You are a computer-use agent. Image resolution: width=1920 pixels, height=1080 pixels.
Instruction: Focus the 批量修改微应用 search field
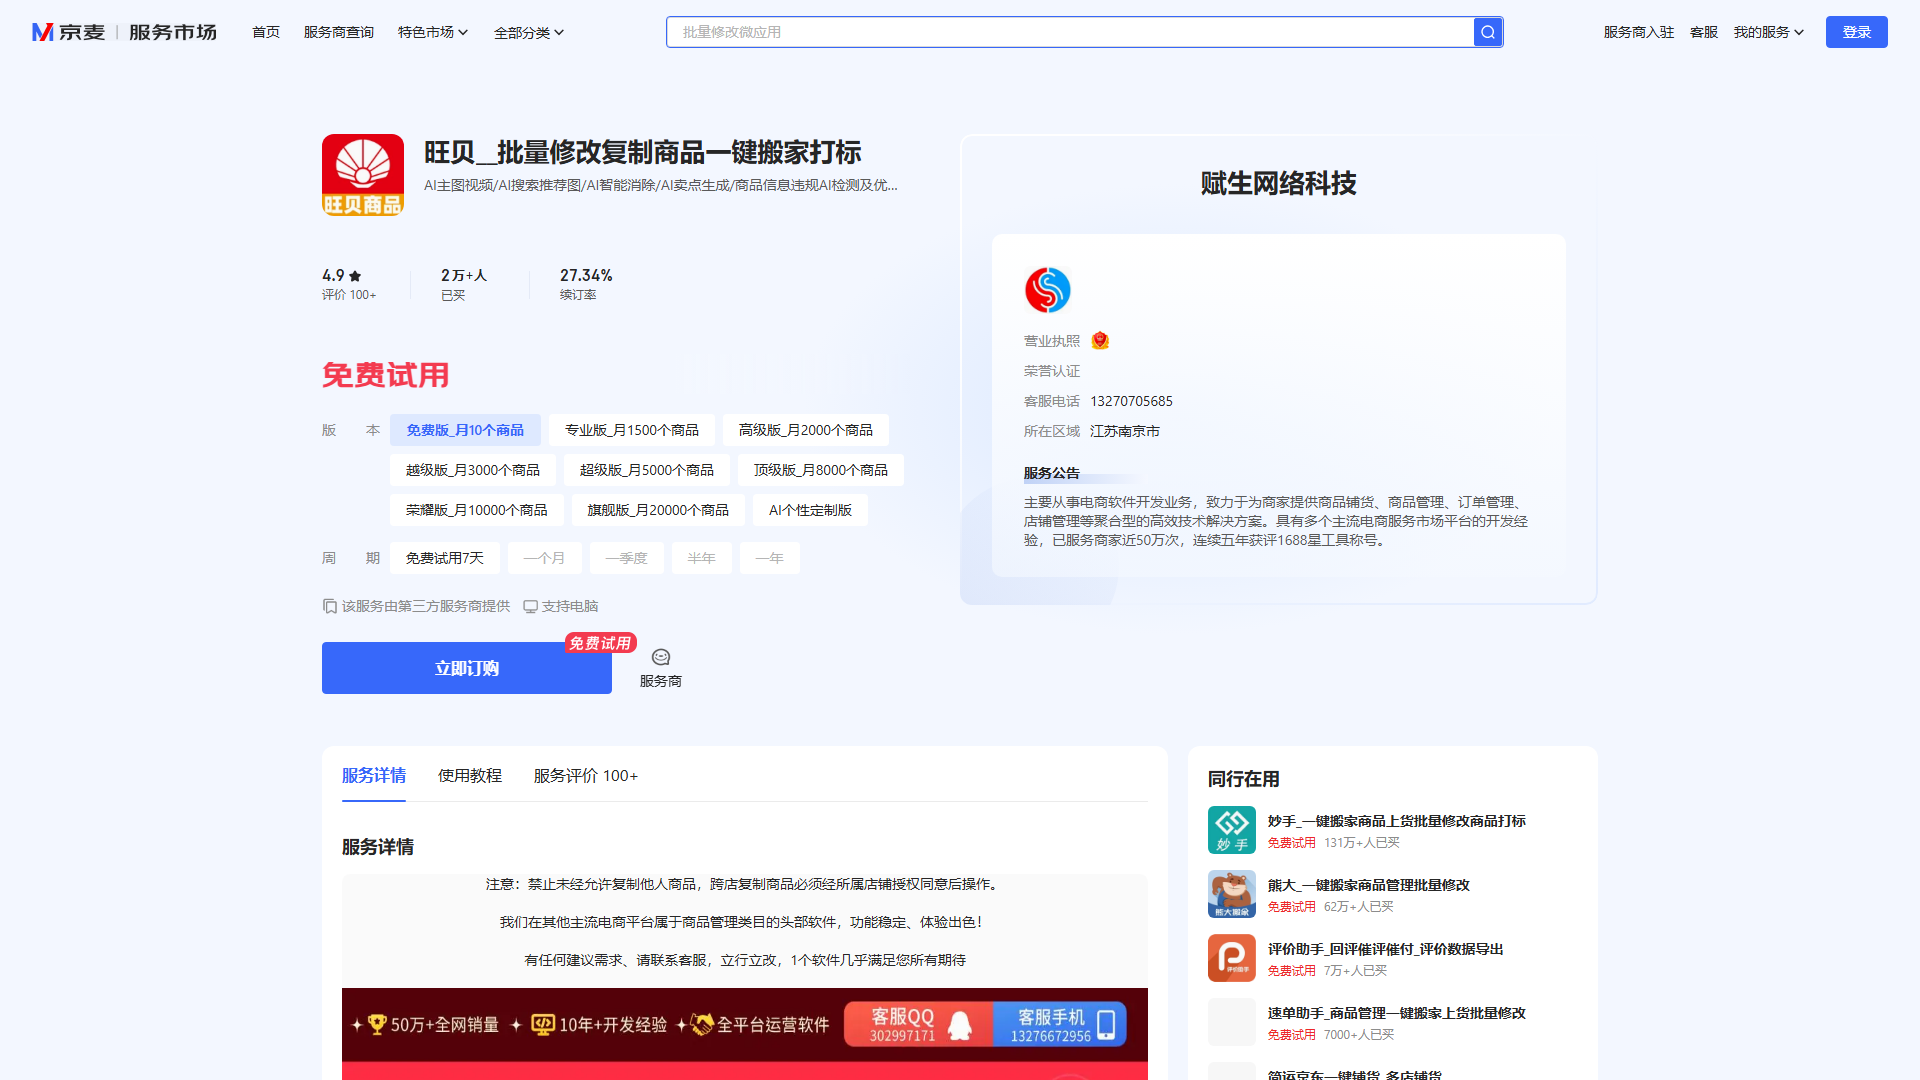[x=1070, y=32]
